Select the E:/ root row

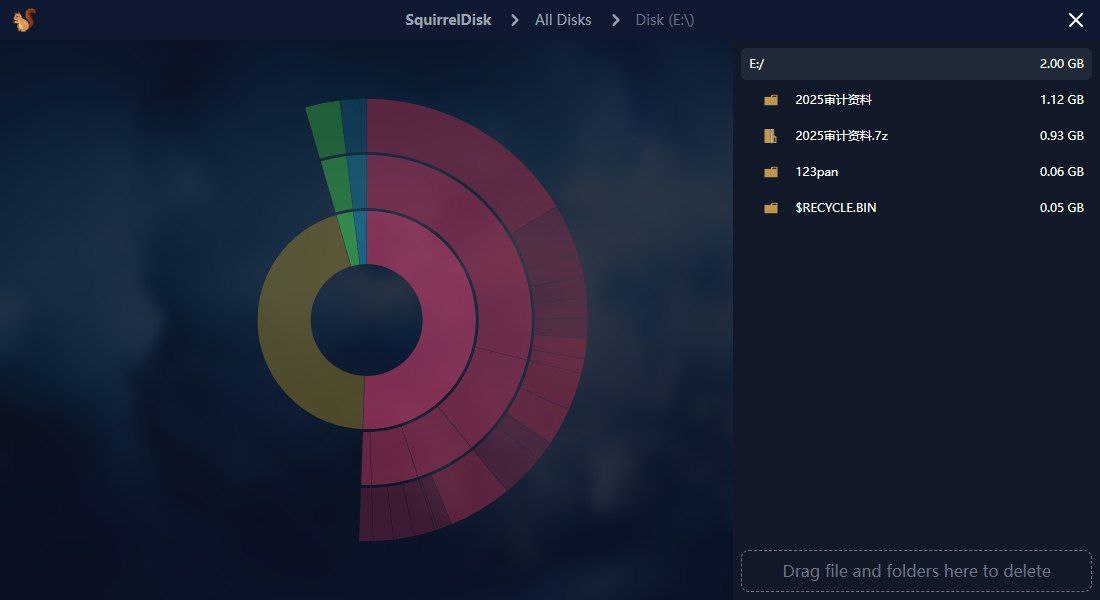point(915,64)
